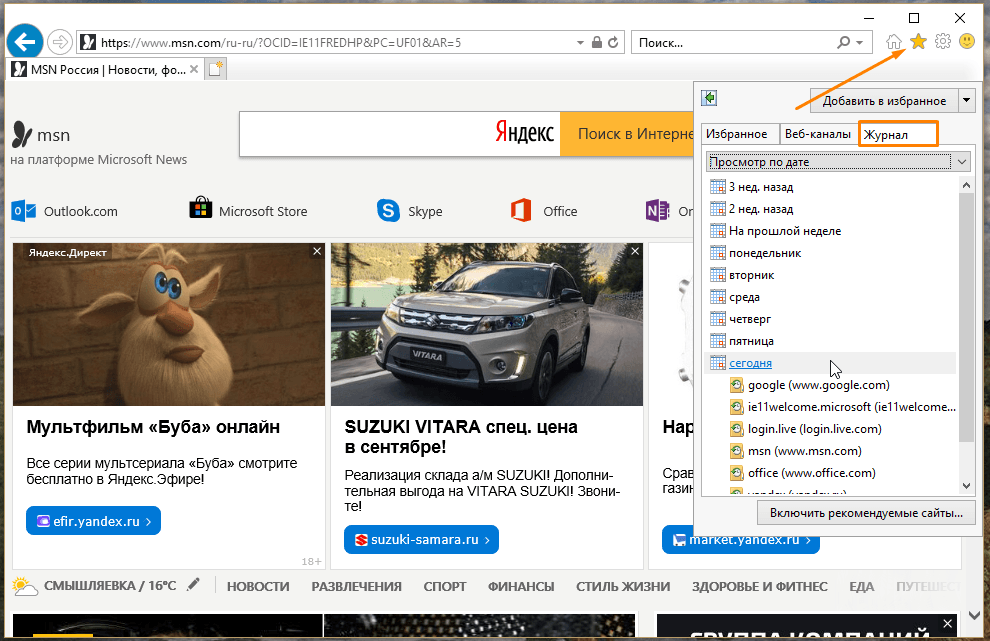Click the calendar icon beside 'пятница'

coord(717,341)
